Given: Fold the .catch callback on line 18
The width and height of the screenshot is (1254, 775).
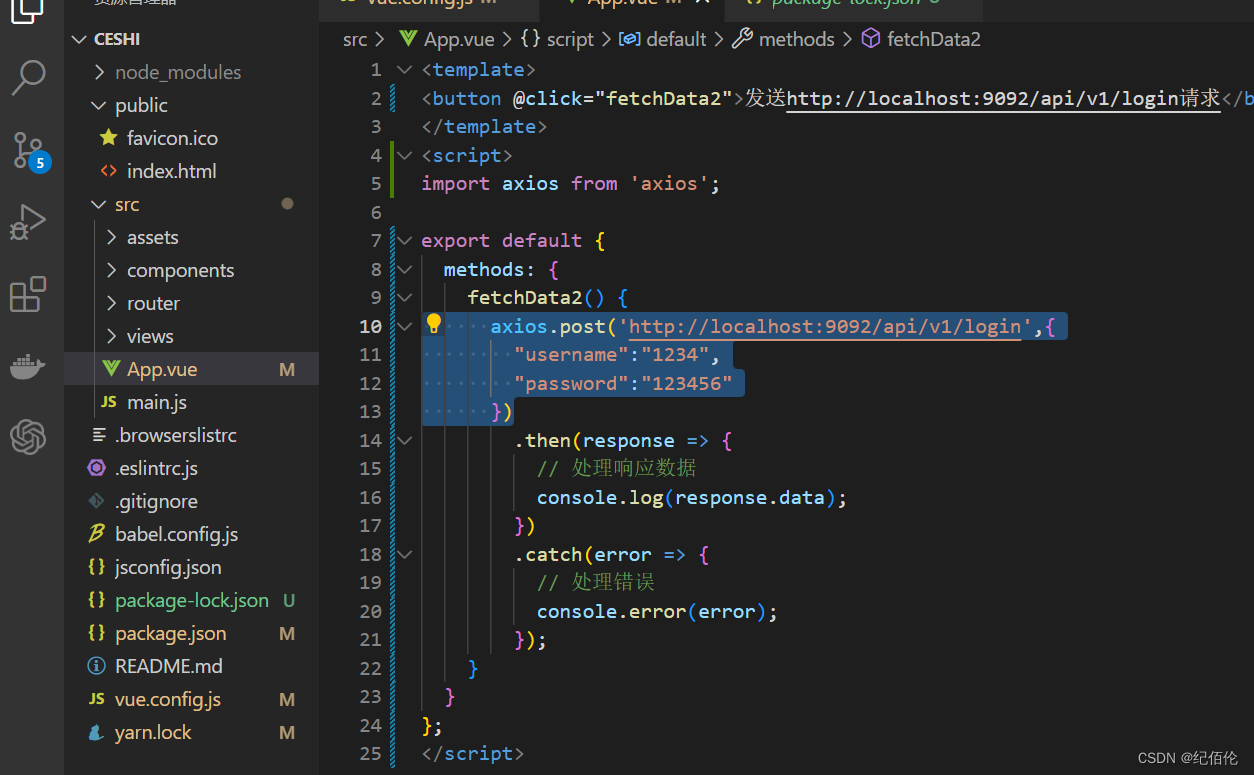Looking at the screenshot, I should pyautogui.click(x=404, y=554).
